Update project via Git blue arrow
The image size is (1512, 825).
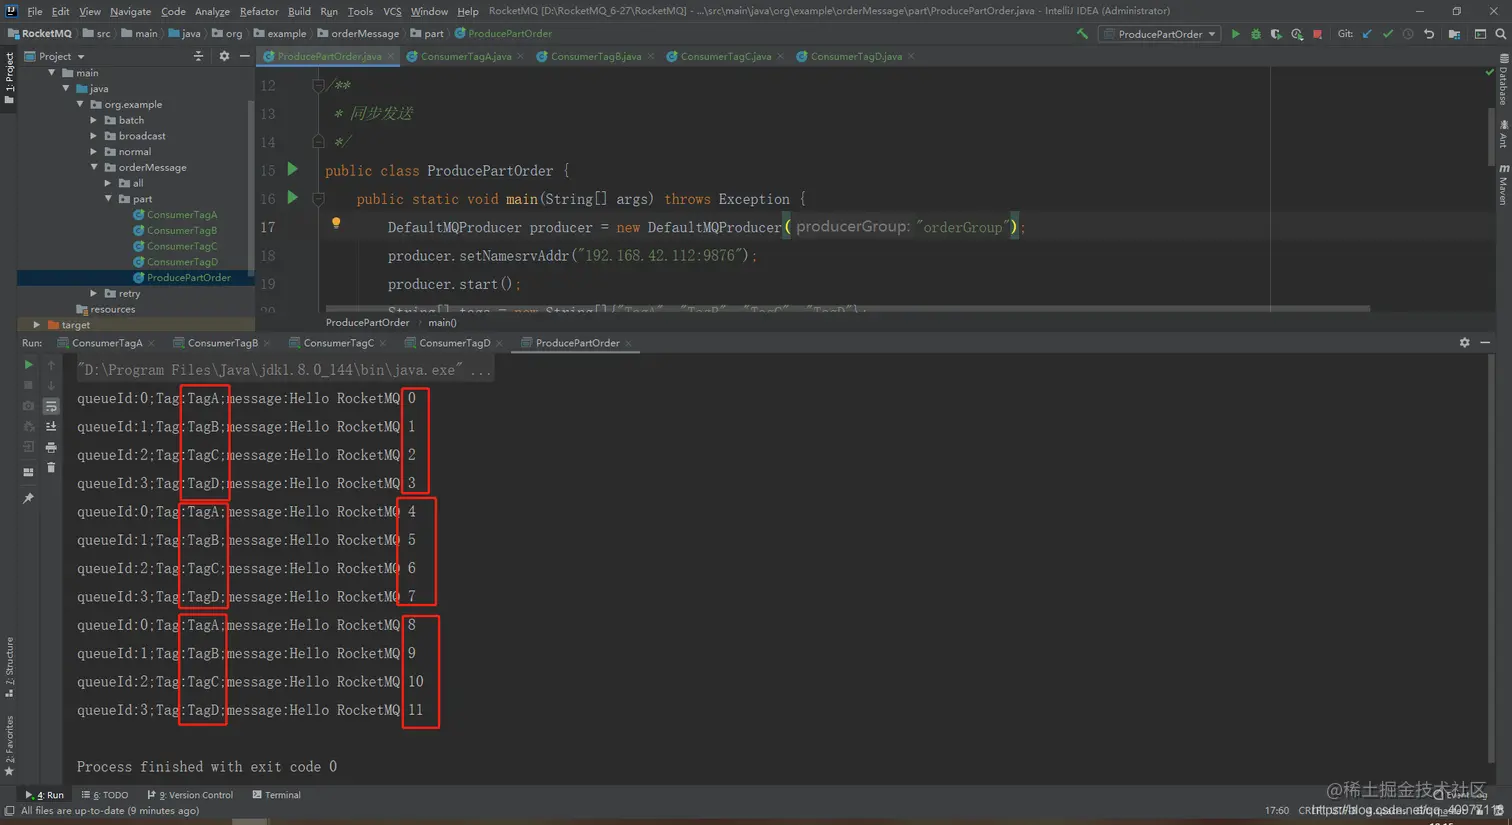pyautogui.click(x=1367, y=34)
